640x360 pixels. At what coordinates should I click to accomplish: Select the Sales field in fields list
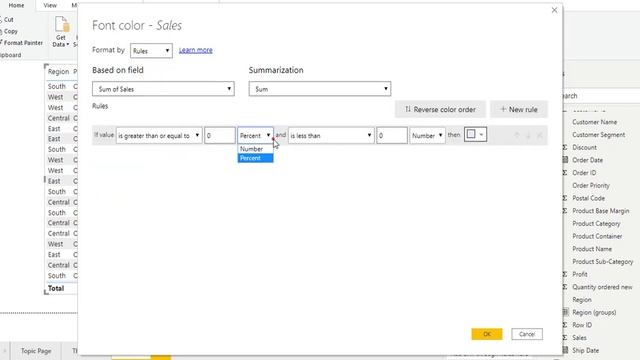(x=579, y=338)
